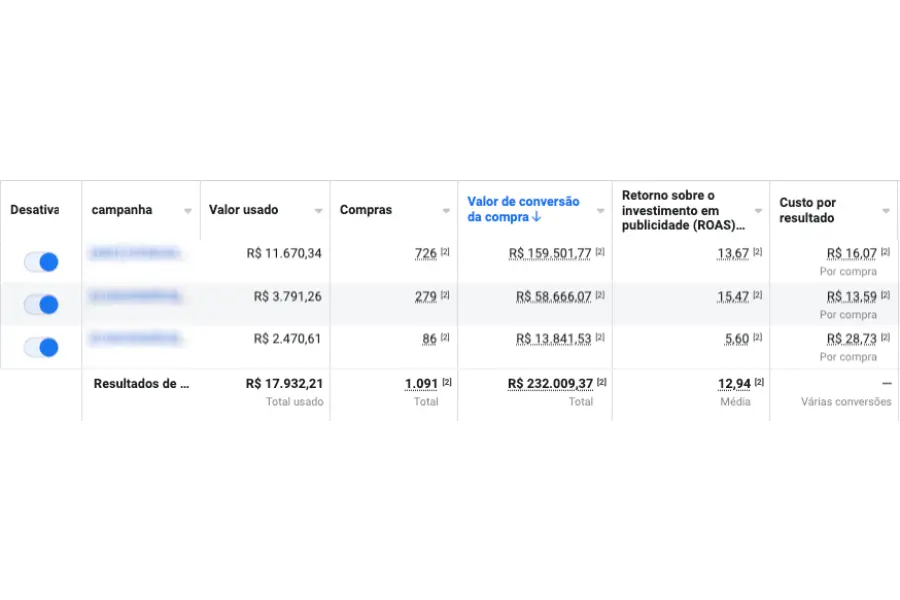Click footnote [2] icon next to 86 purchases
Screen dimensions: 900x600
(445, 339)
